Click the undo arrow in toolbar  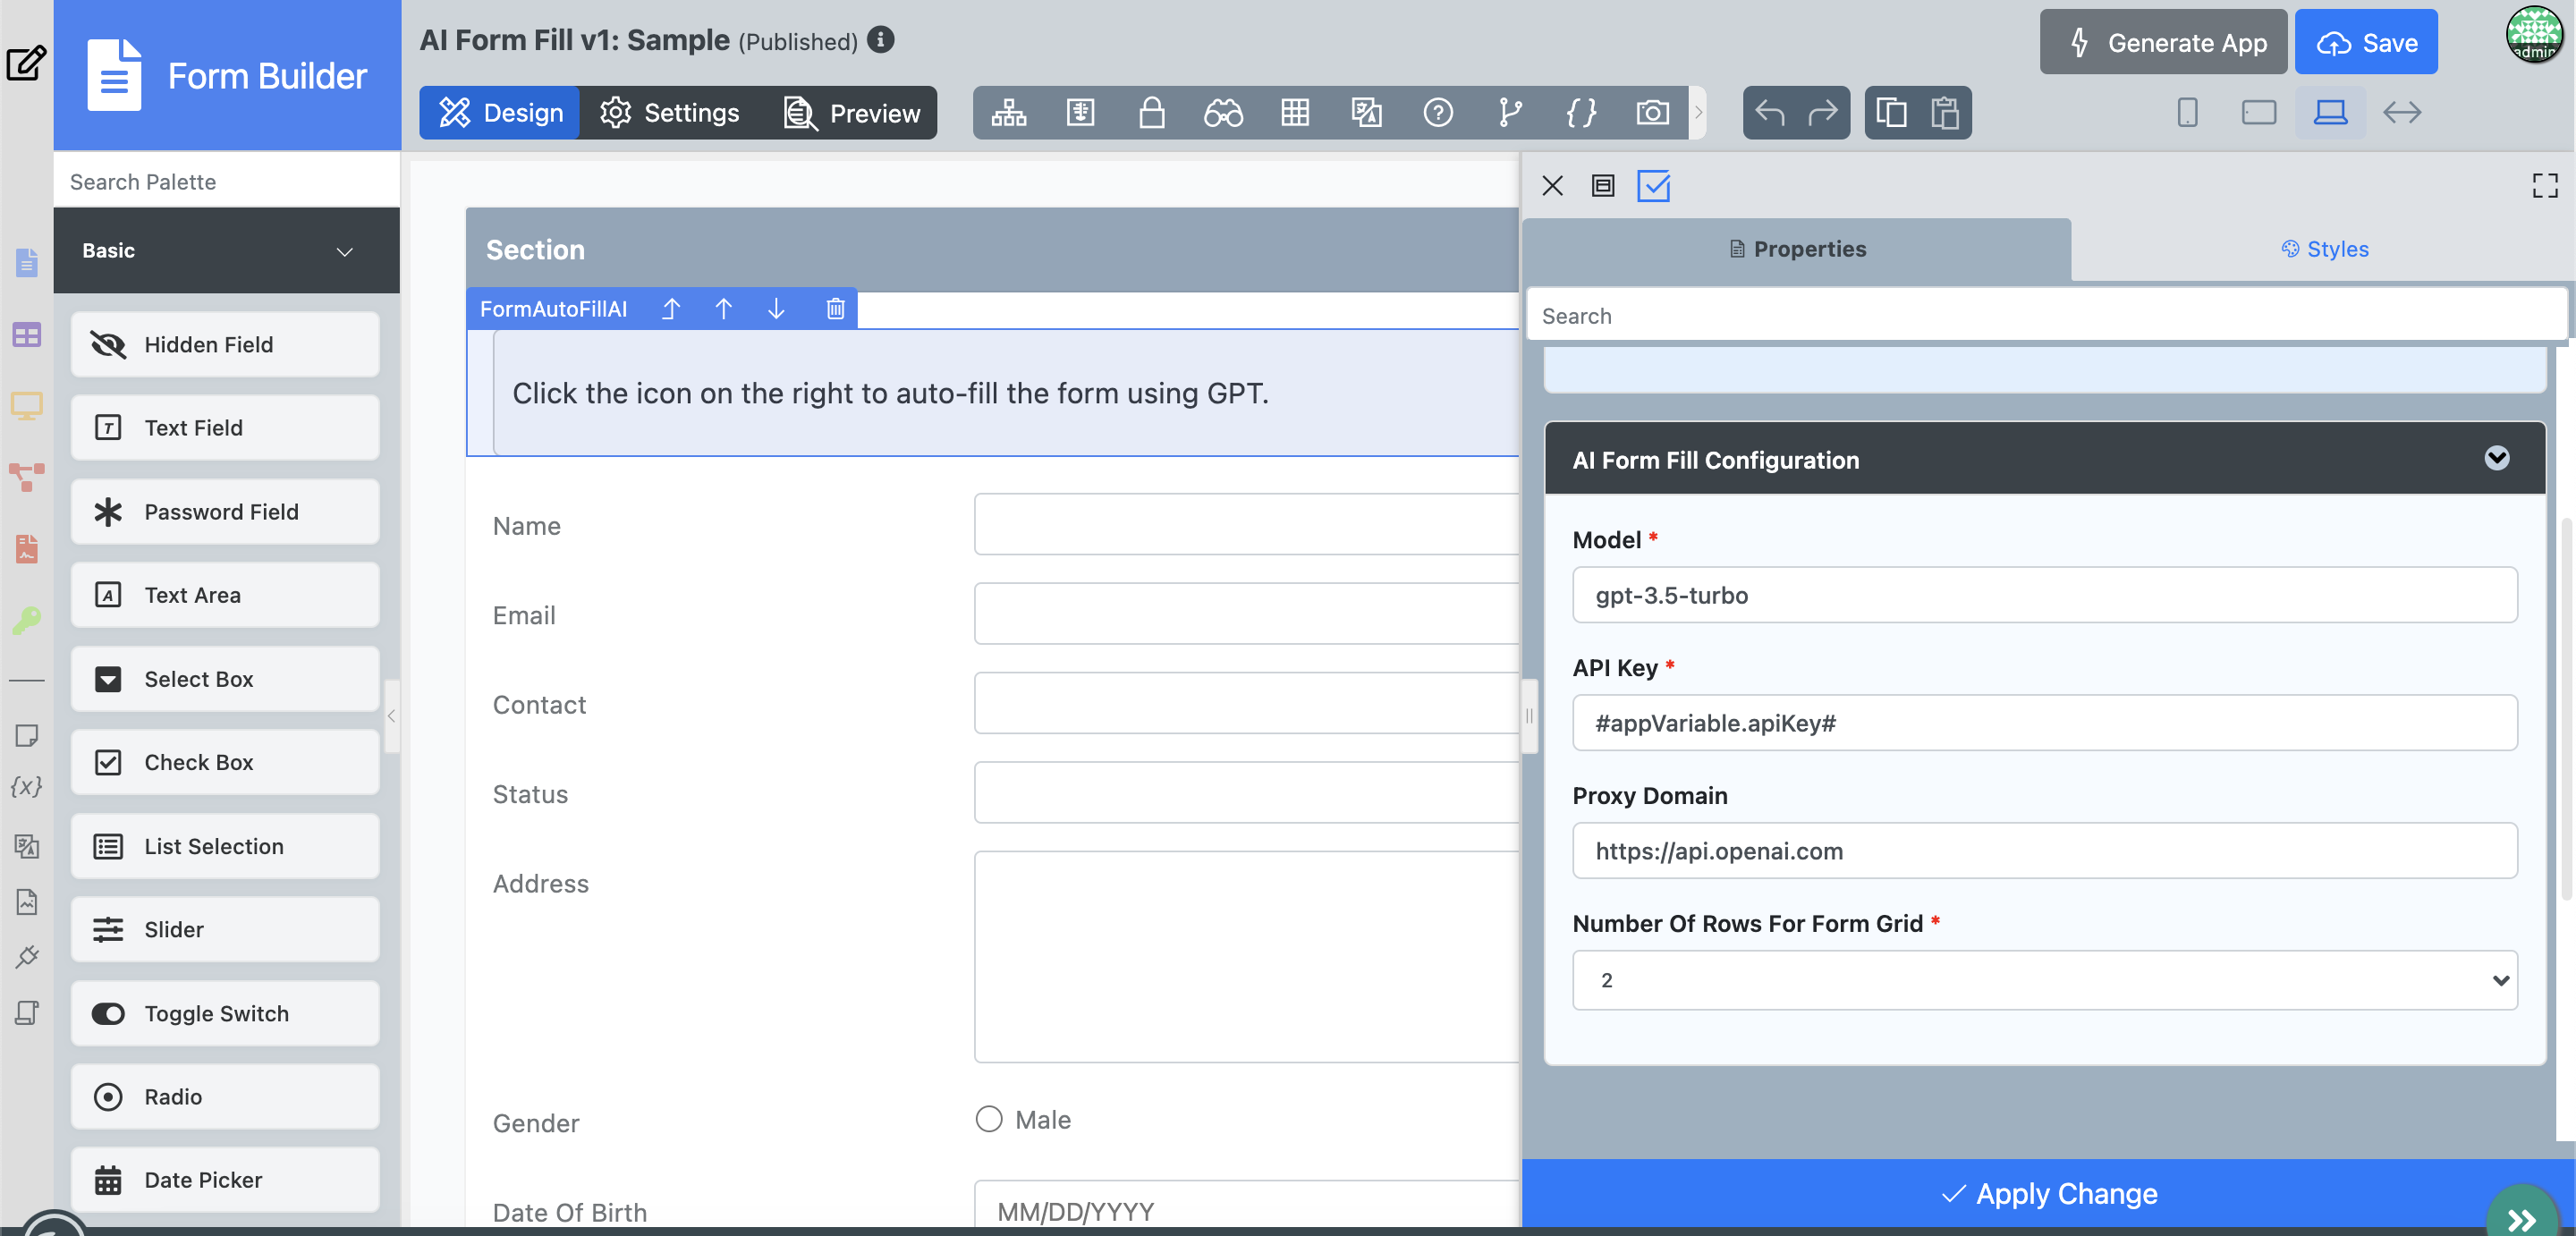click(1769, 112)
